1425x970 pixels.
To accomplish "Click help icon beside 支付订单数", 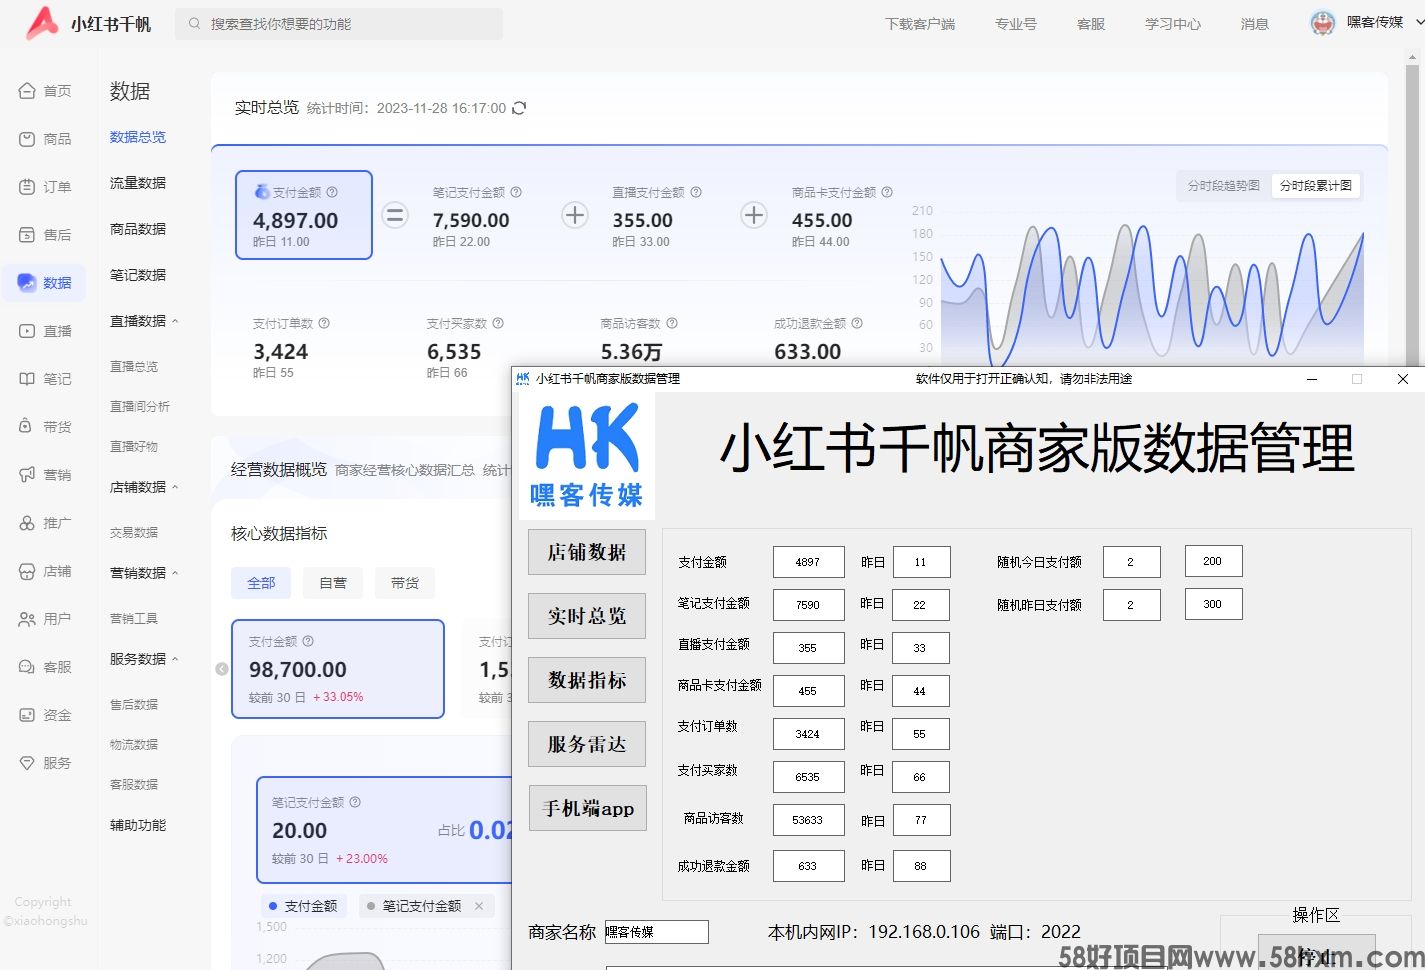I will point(324,323).
